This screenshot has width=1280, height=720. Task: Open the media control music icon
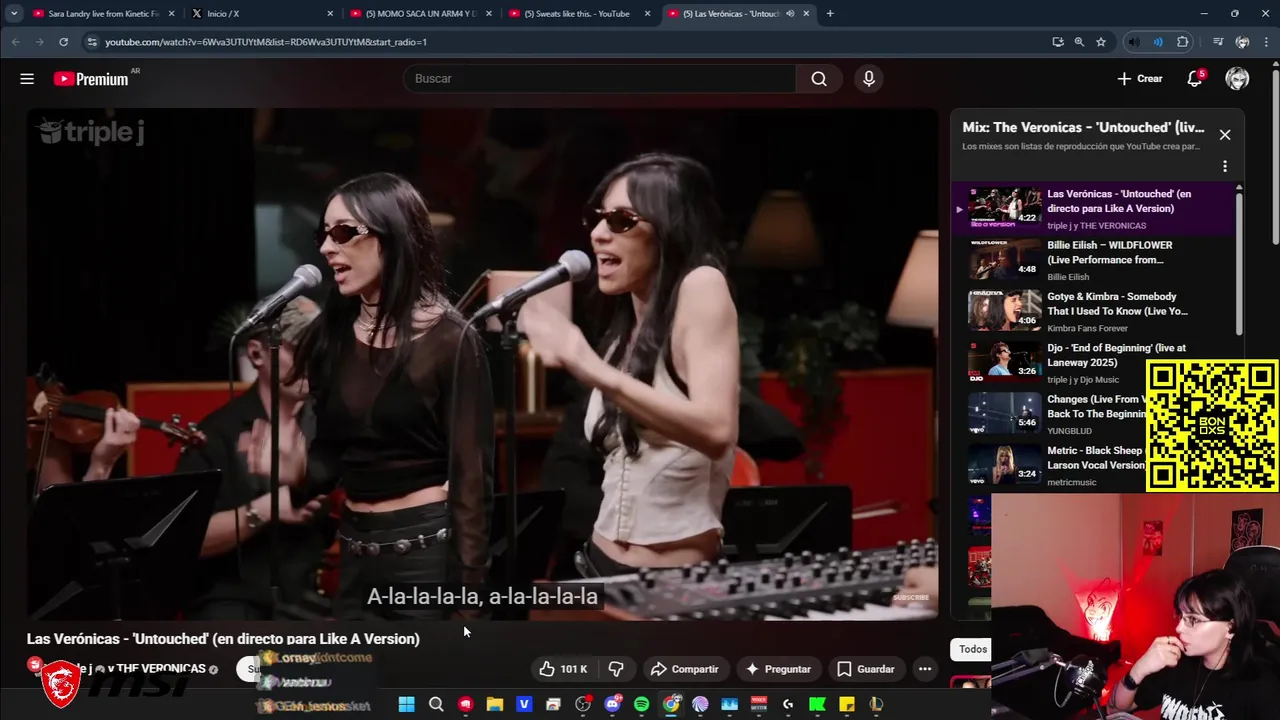[x=1218, y=42]
